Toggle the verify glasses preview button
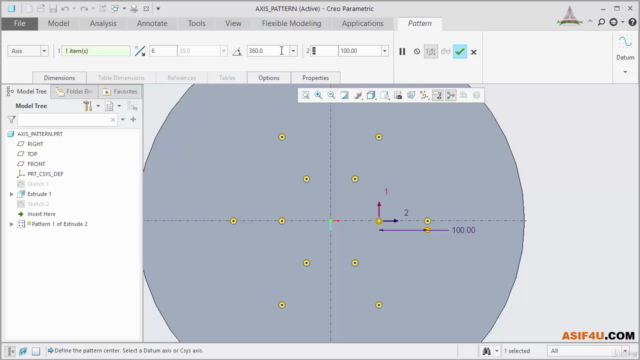Image resolution: width=640 pixels, height=360 pixels. [x=445, y=51]
